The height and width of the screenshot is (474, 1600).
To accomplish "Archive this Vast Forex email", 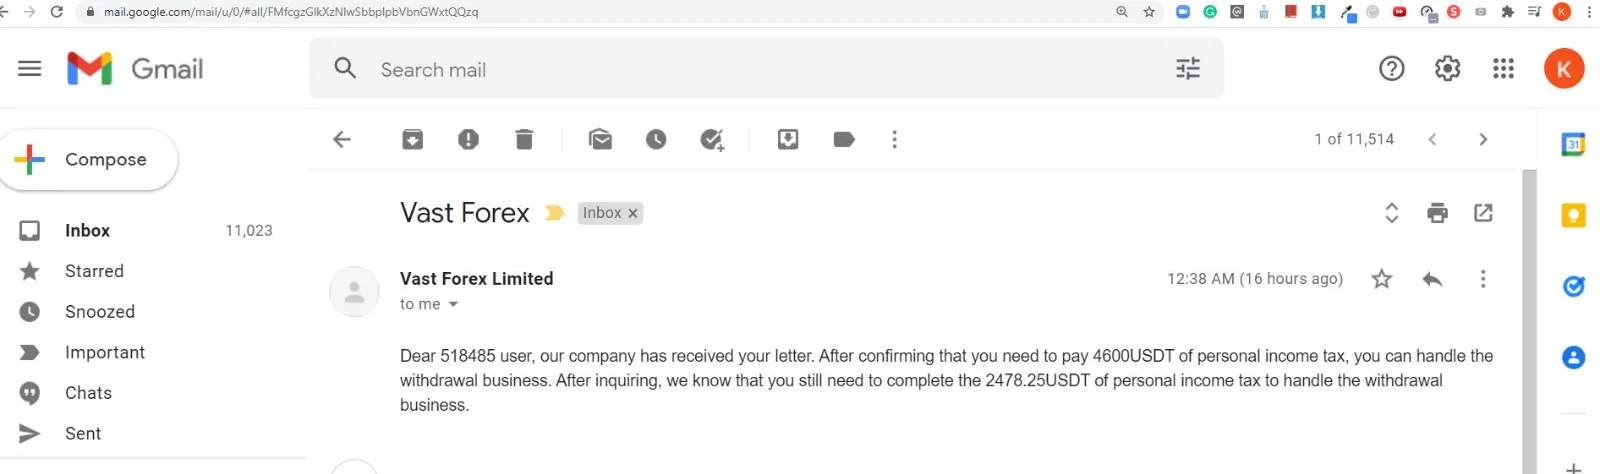I will coord(412,140).
